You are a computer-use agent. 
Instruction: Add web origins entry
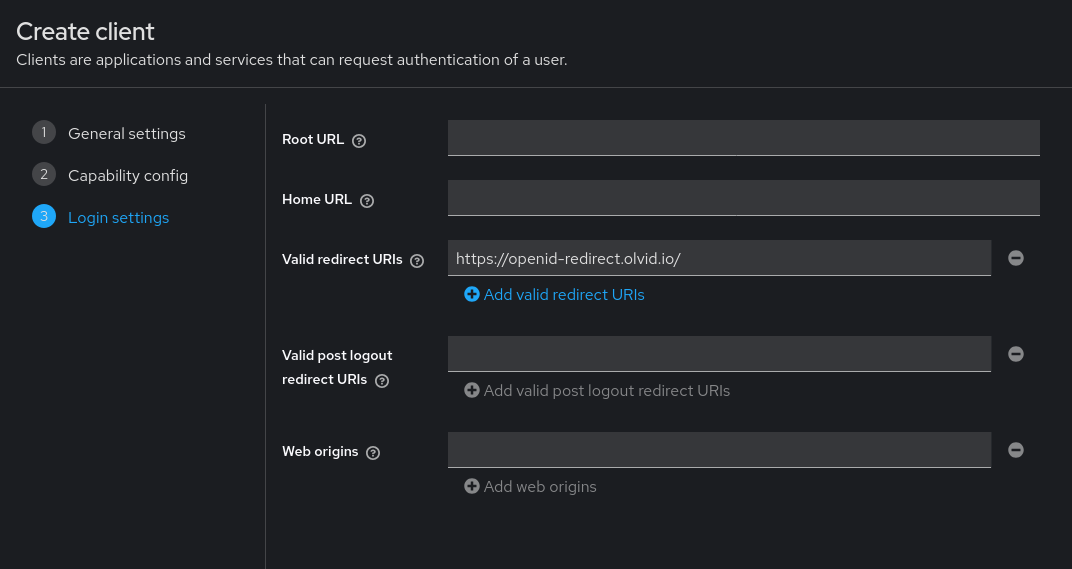pos(531,486)
